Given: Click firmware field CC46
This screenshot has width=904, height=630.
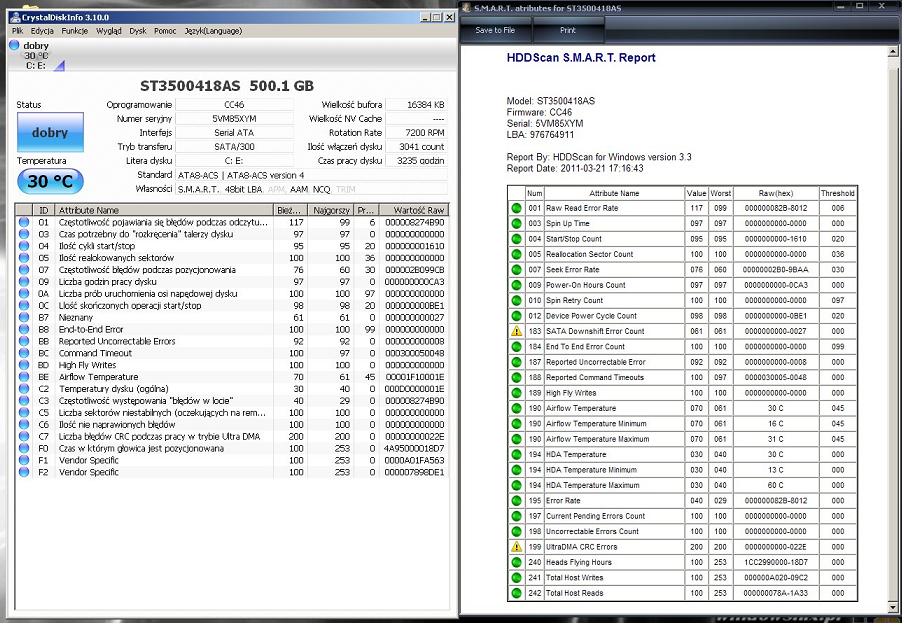Looking at the screenshot, I should tap(234, 105).
